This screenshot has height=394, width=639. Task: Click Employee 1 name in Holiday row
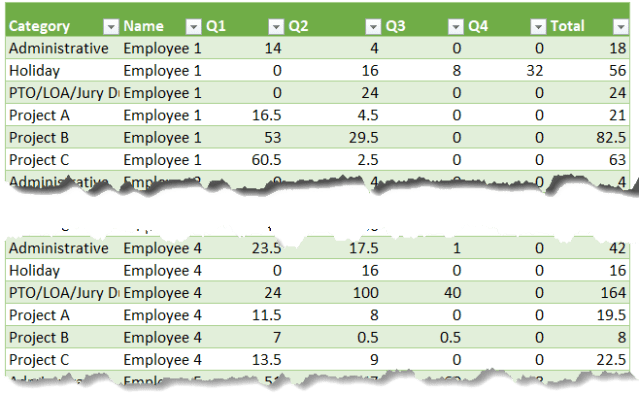163,71
